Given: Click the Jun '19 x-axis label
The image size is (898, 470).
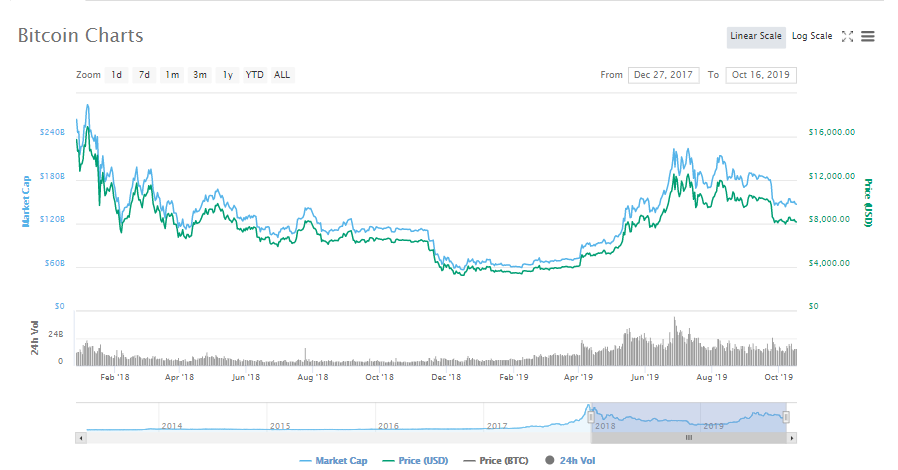Looking at the screenshot, I should pos(645,377).
